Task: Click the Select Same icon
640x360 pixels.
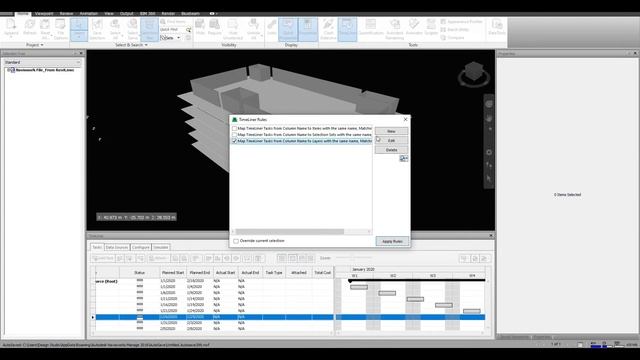Action: point(132,29)
